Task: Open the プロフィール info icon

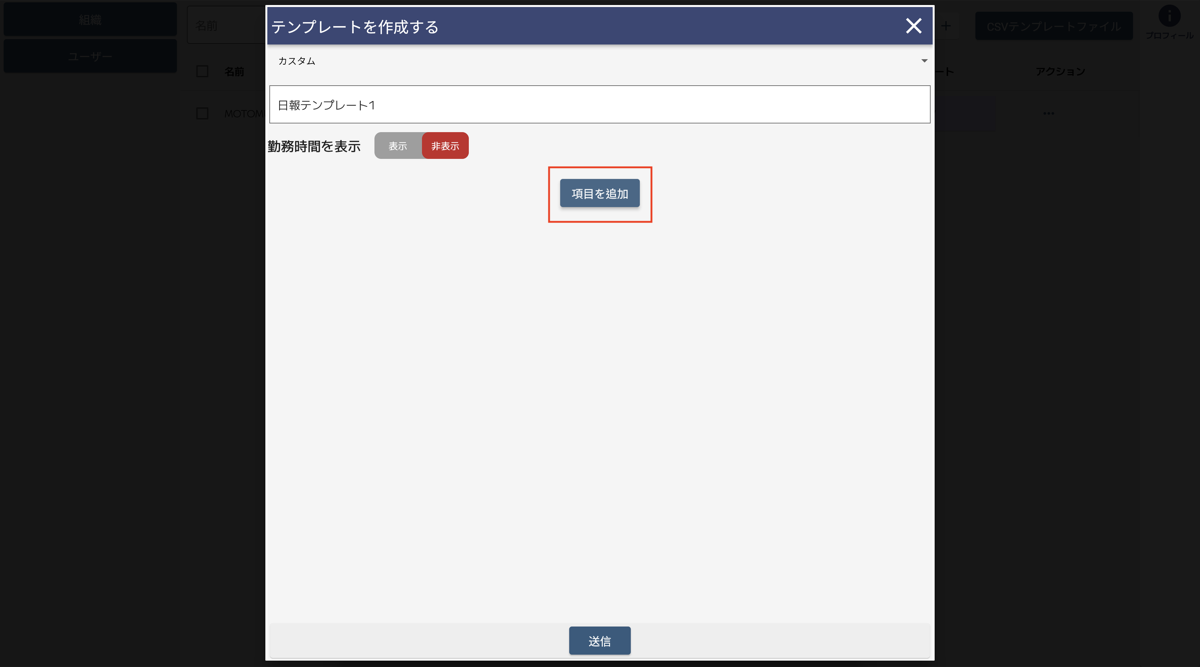Action: pyautogui.click(x=1168, y=17)
